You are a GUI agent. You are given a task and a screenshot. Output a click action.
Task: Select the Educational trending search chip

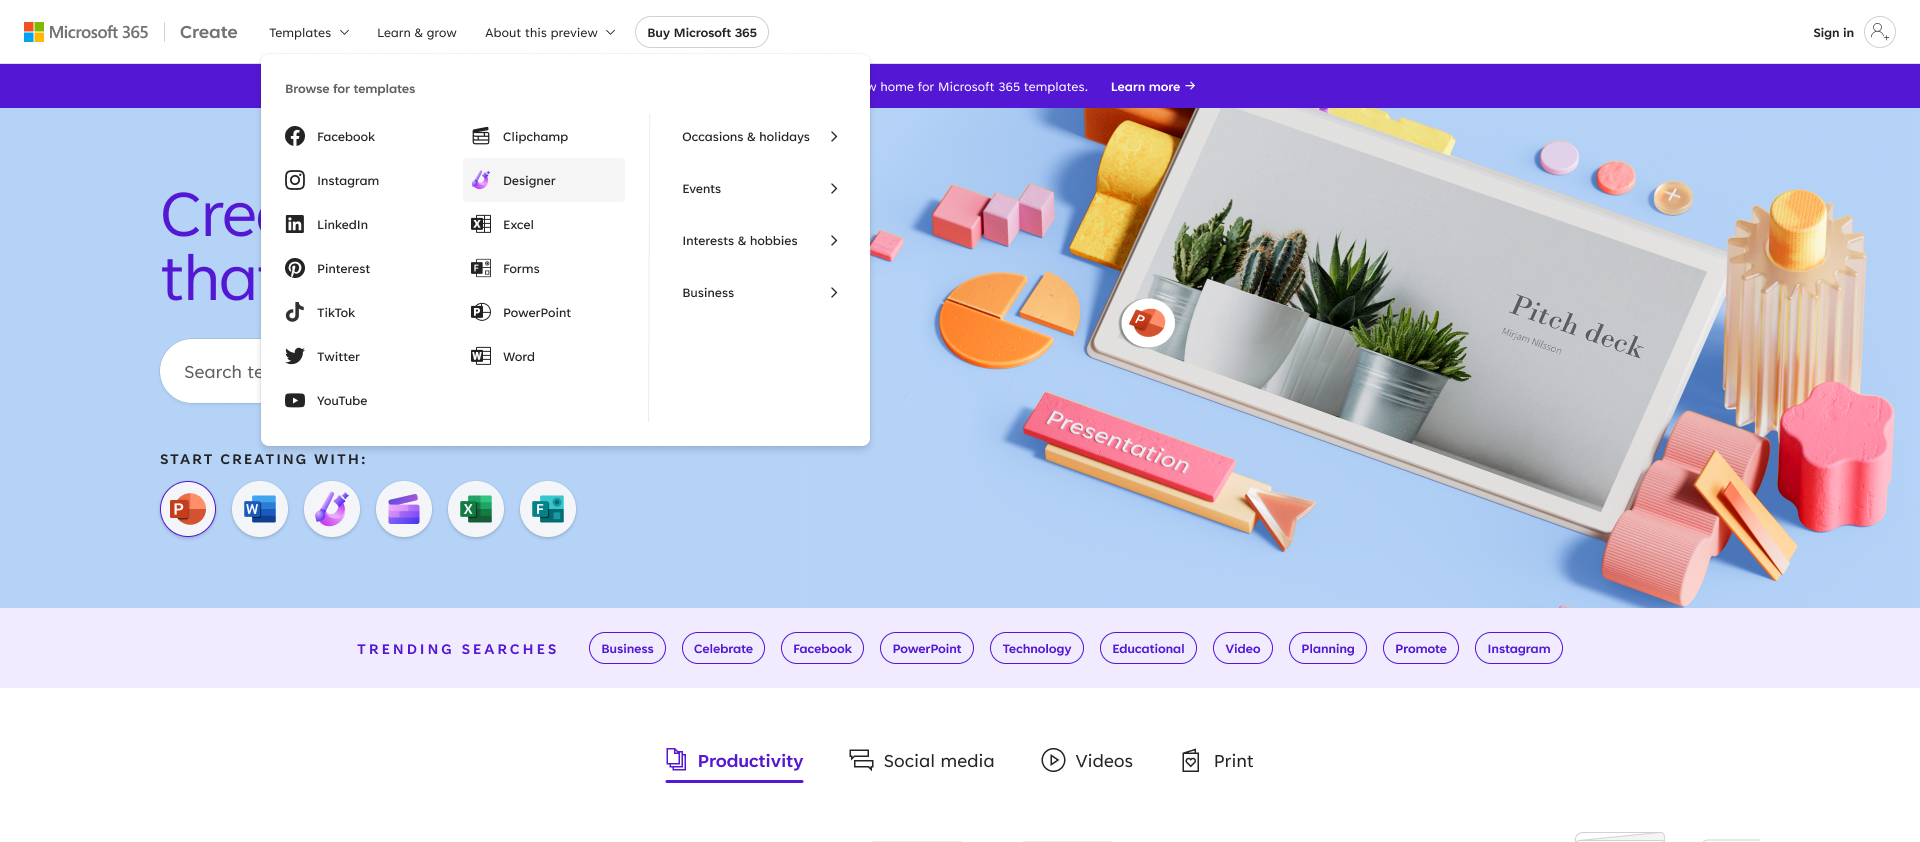1148,648
